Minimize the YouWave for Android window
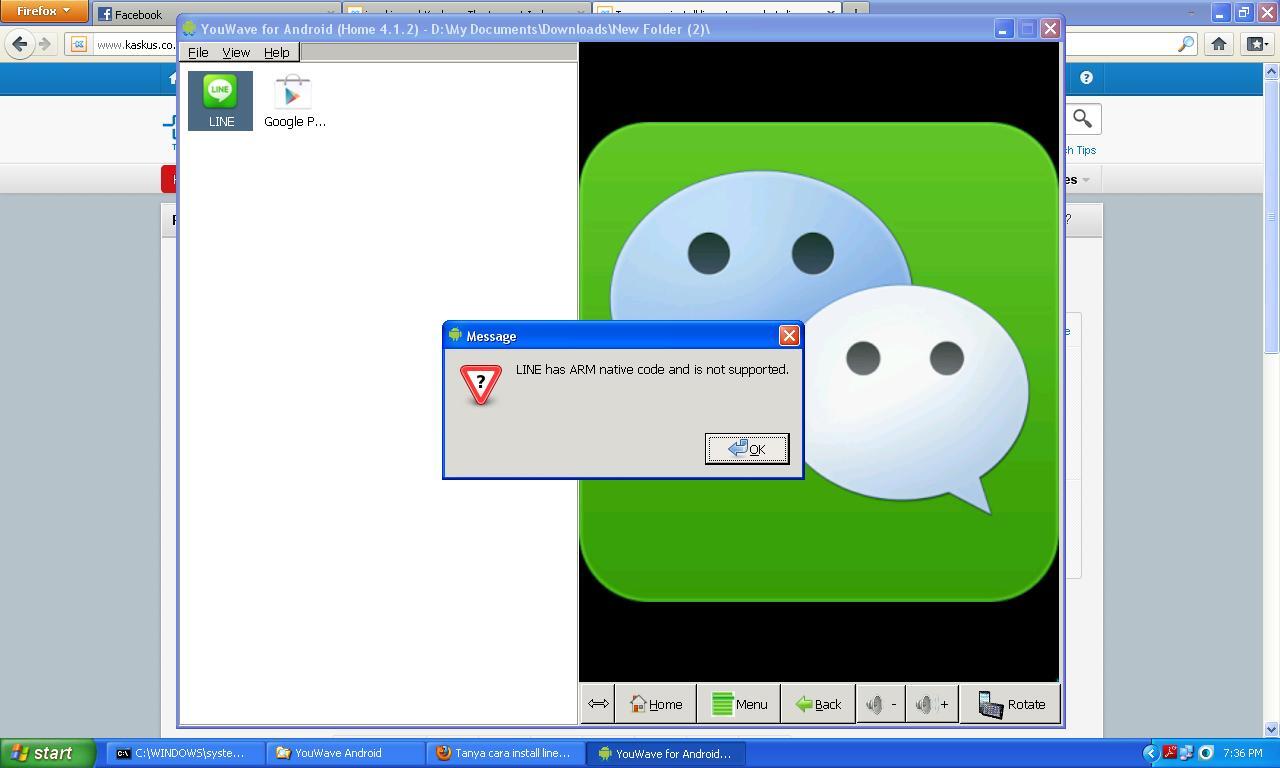The image size is (1280, 768). click(x=1003, y=29)
